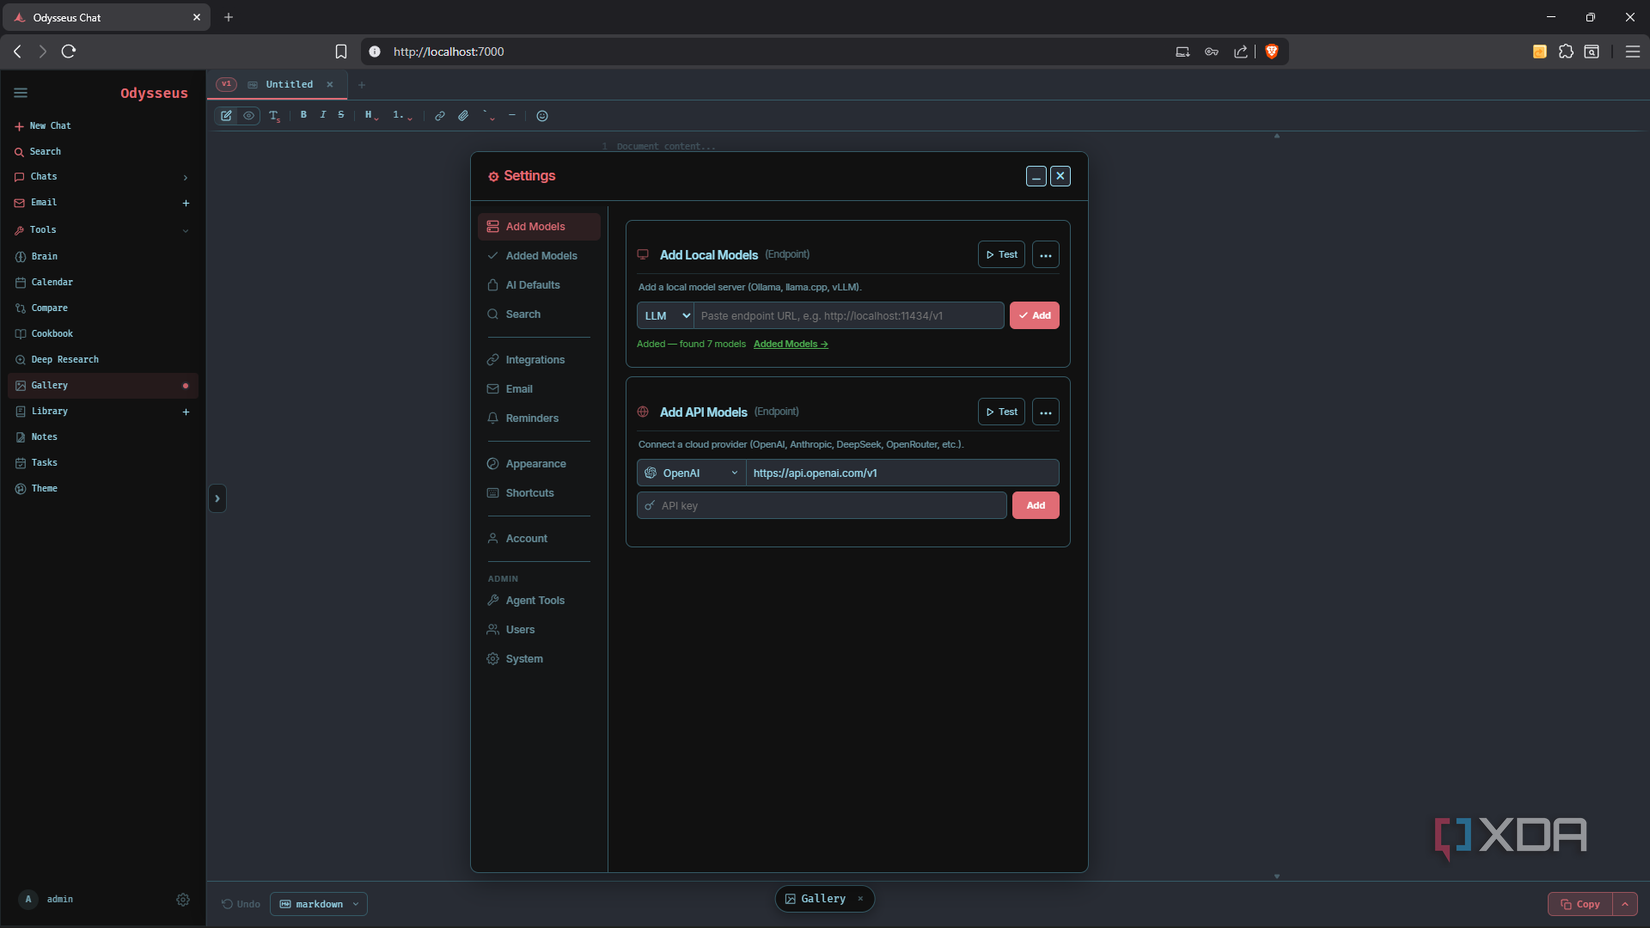This screenshot has height=928, width=1650.
Task: Open the emoji picker
Action: coord(542,116)
